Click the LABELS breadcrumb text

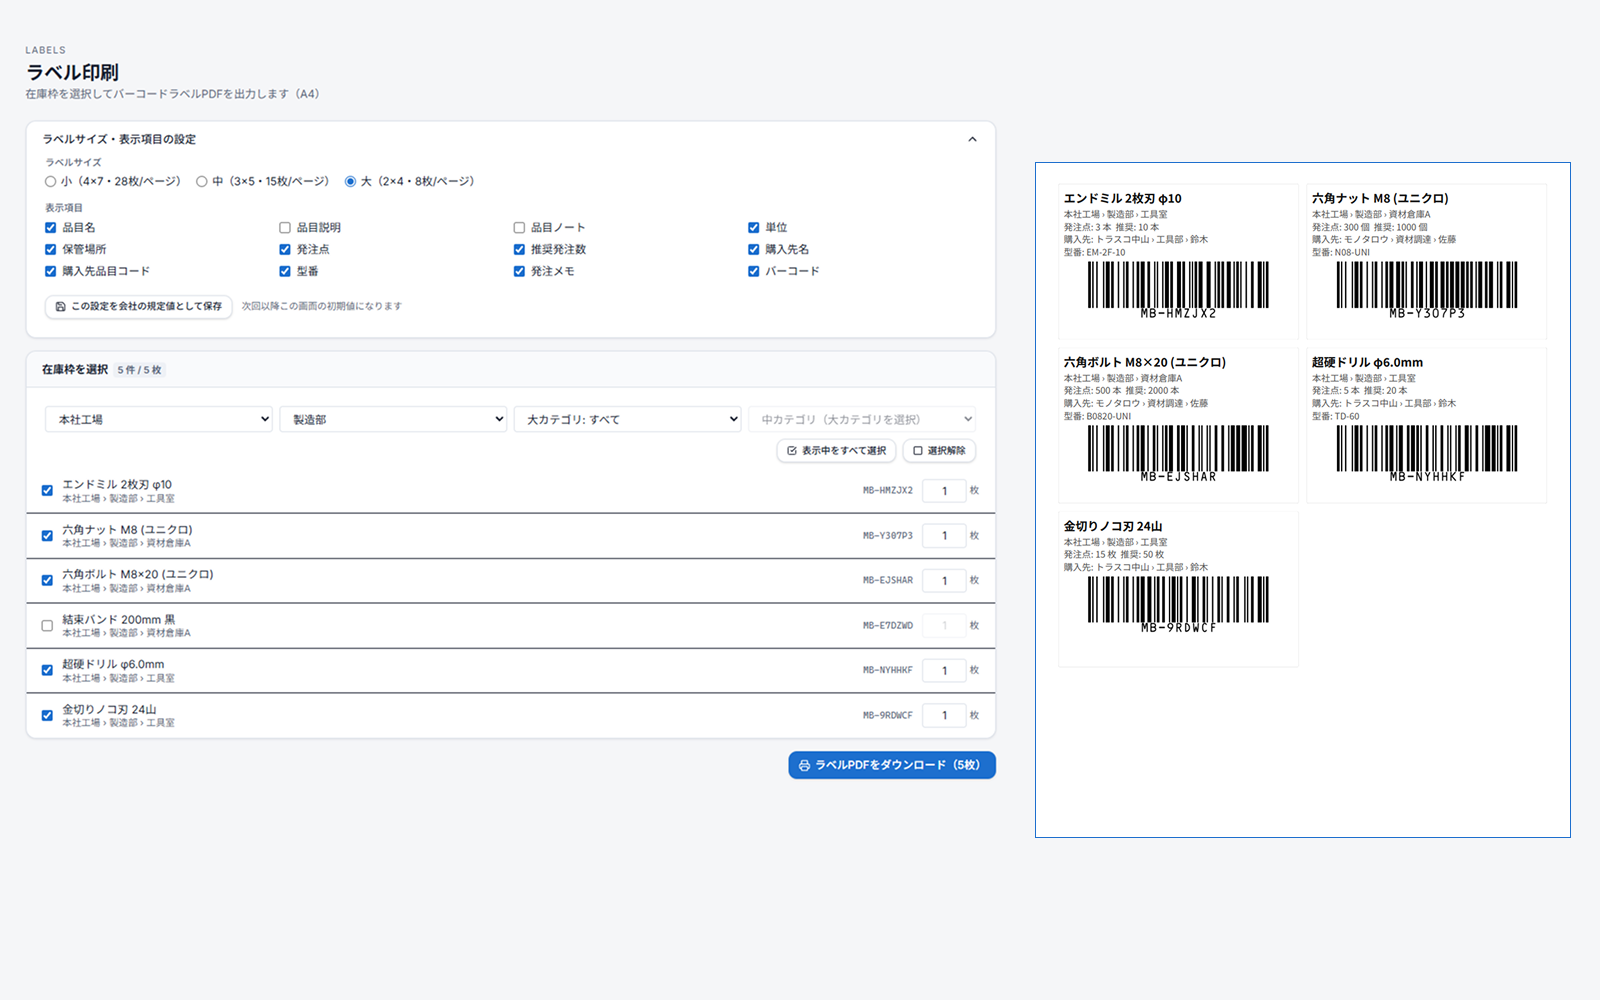coord(46,50)
